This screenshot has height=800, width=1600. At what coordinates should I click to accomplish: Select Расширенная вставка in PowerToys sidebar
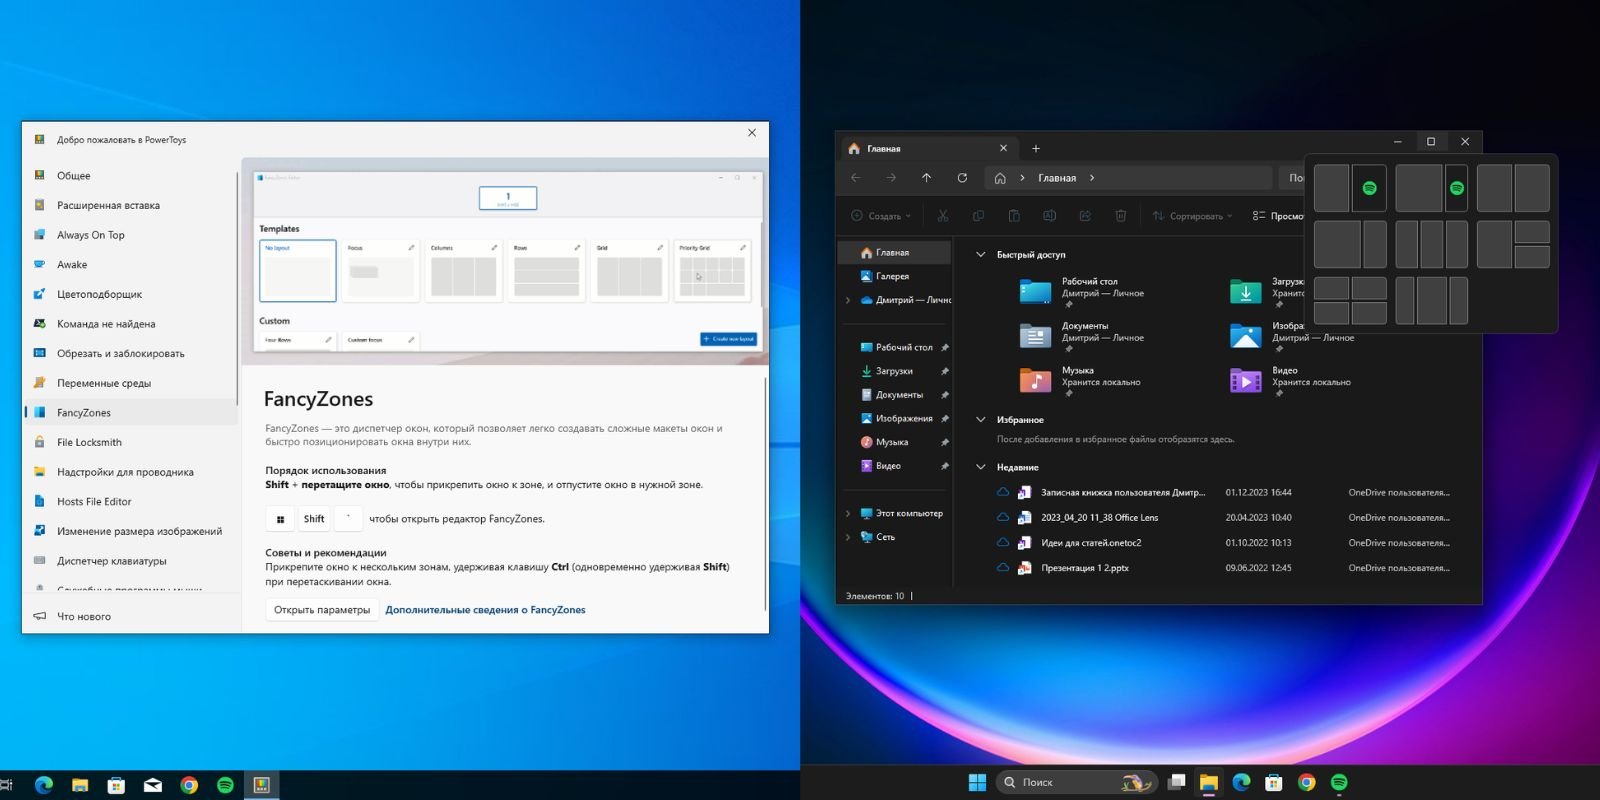(131, 205)
